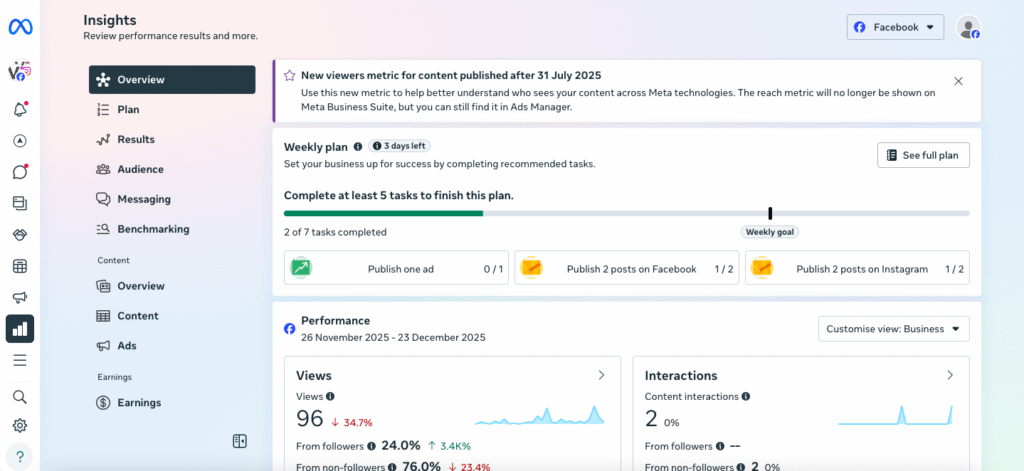Open Settings gear in left rail

(20, 425)
